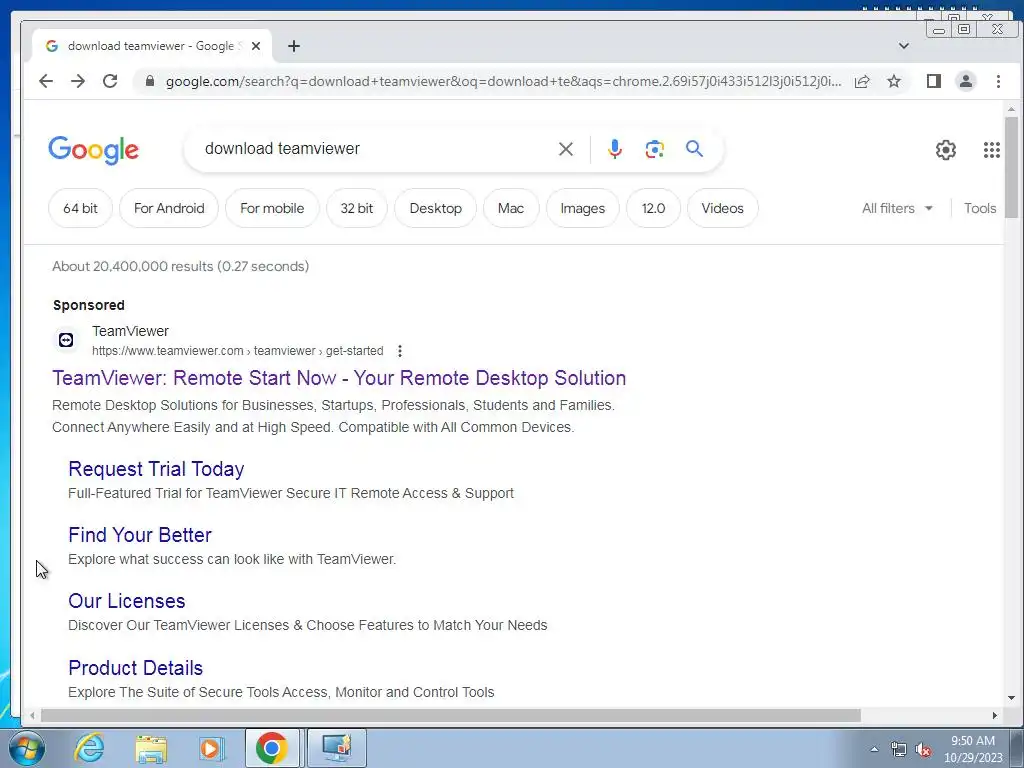Click the network tray icon
The width and height of the screenshot is (1024, 768).
[x=899, y=750]
